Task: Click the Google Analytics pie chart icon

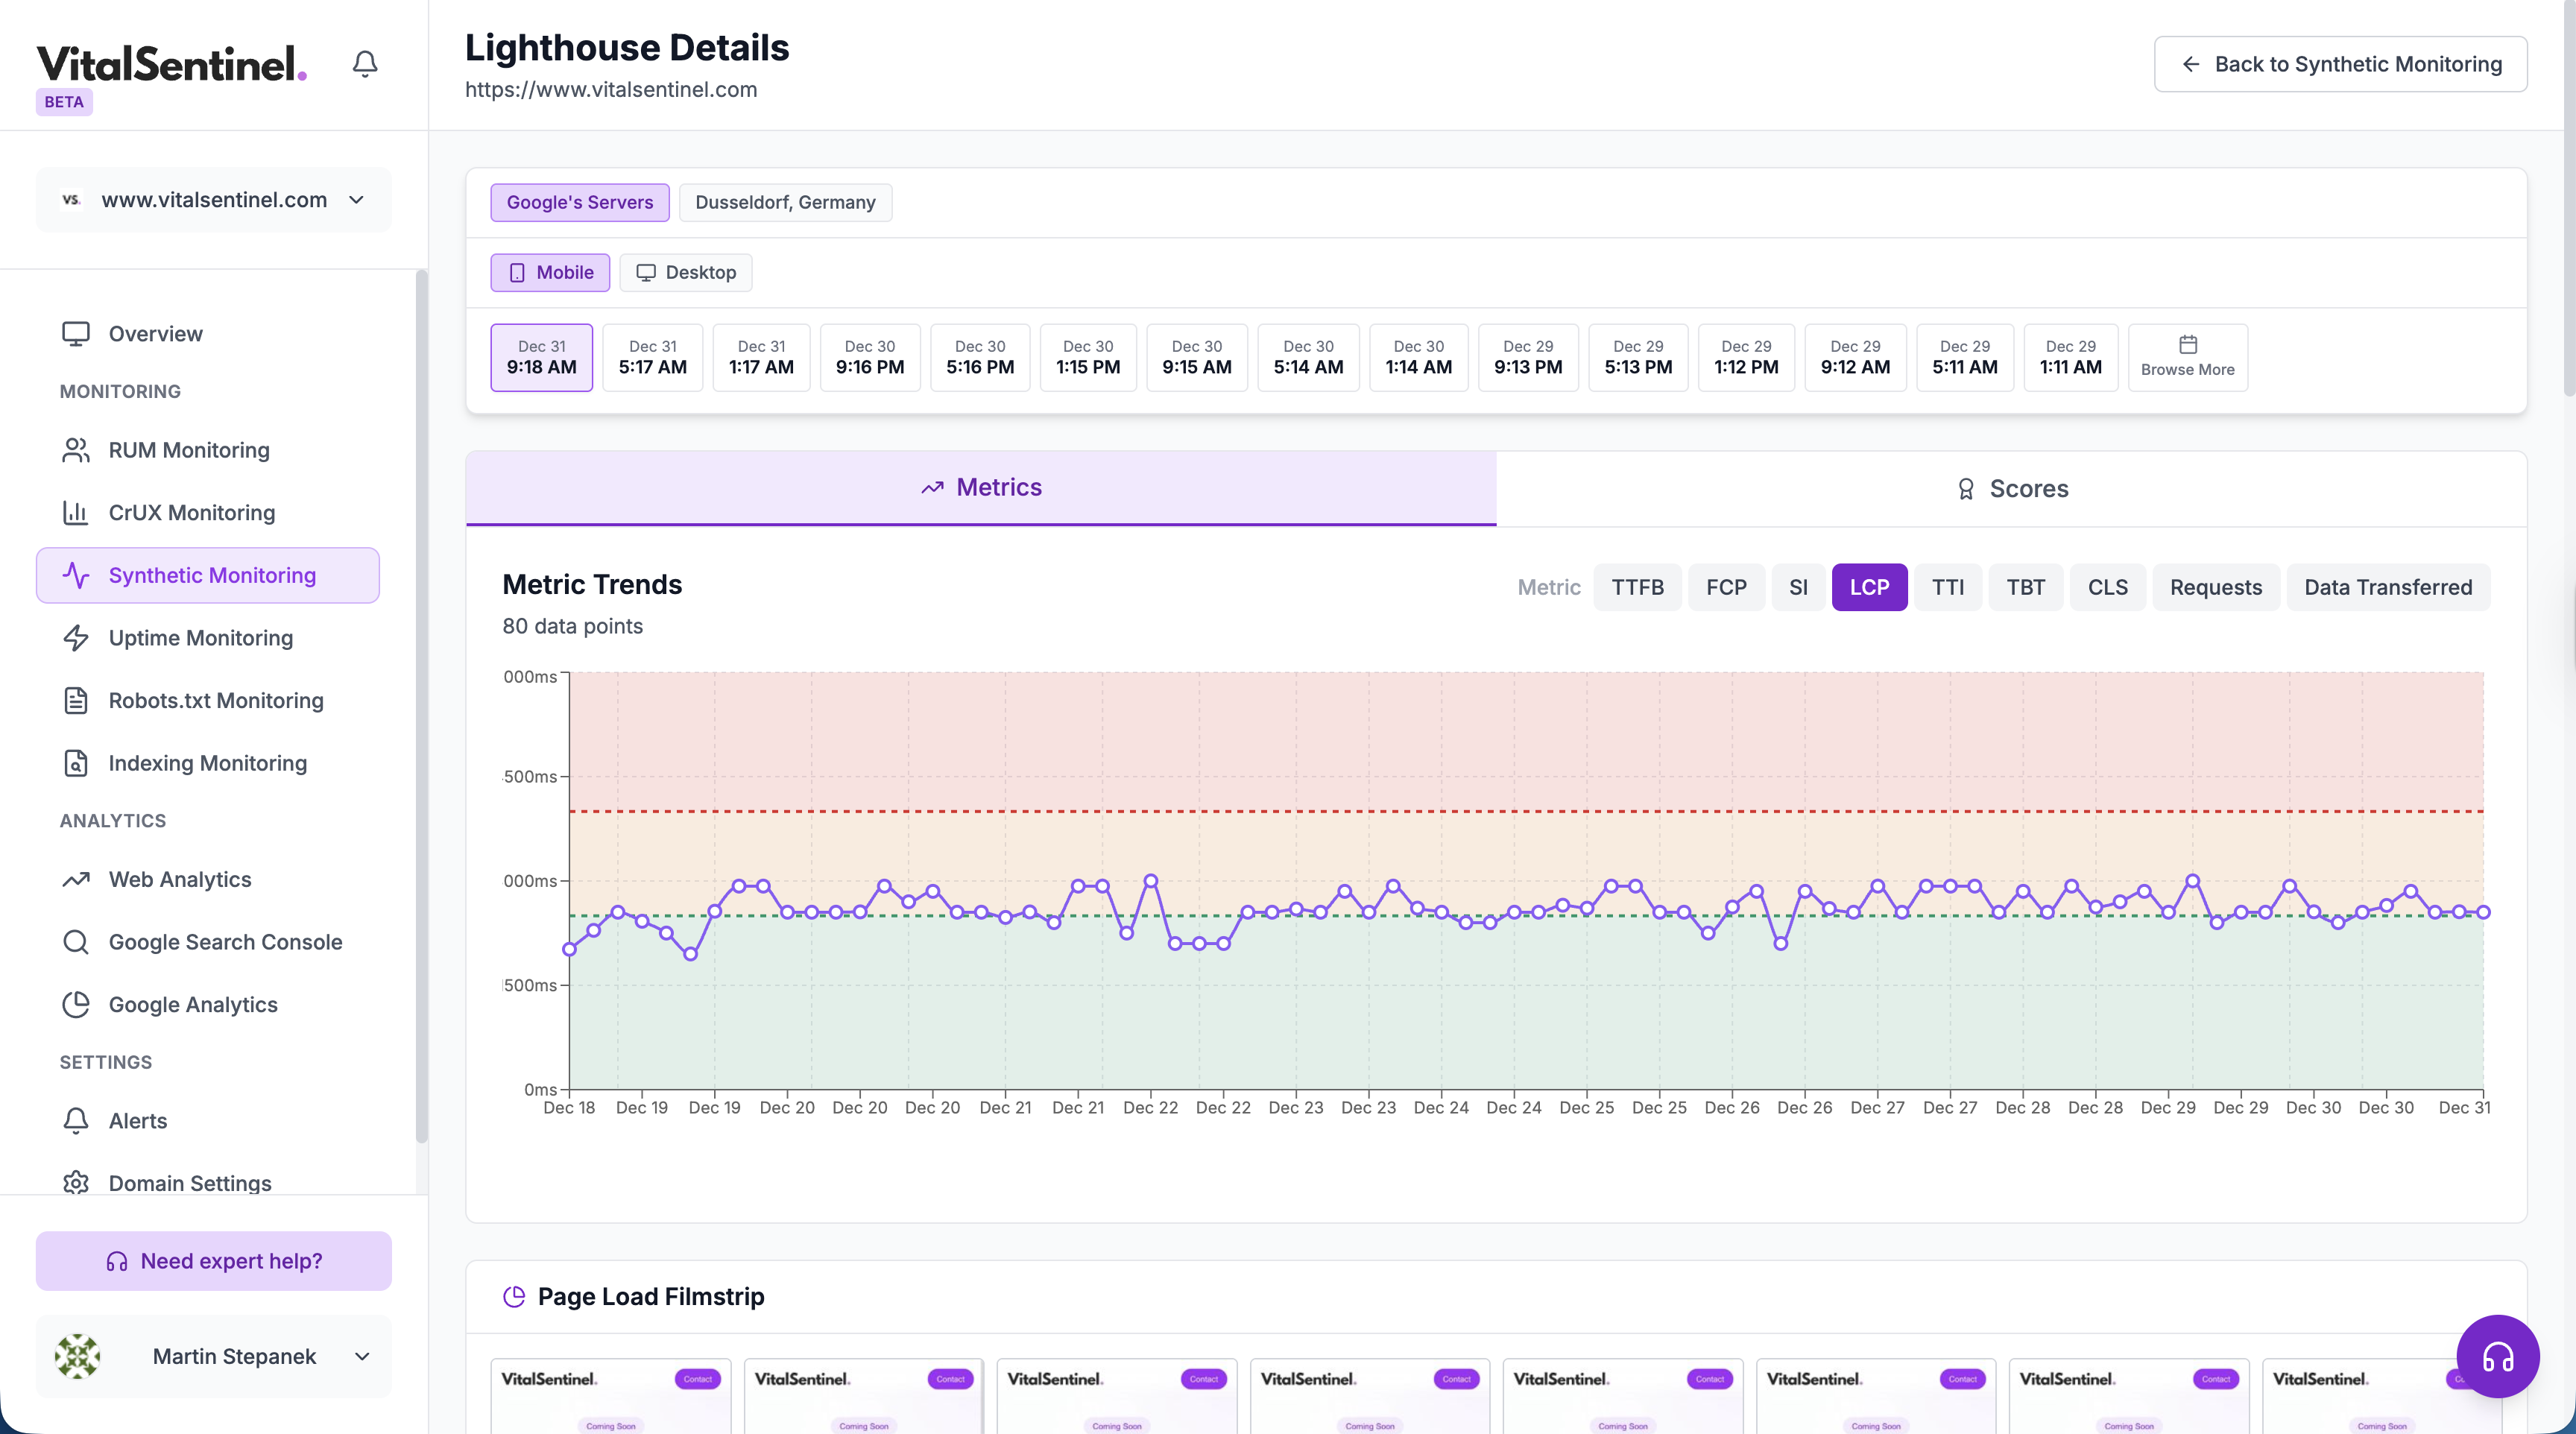Action: point(76,1005)
